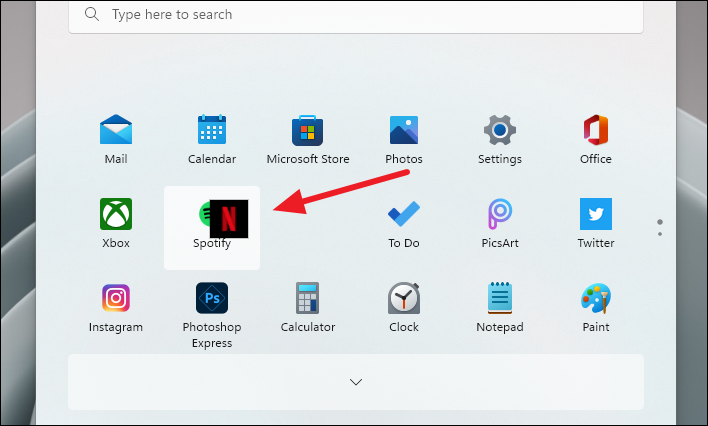Click the 'Mail' label text
Image resolution: width=708 pixels, height=426 pixels.
pos(116,159)
